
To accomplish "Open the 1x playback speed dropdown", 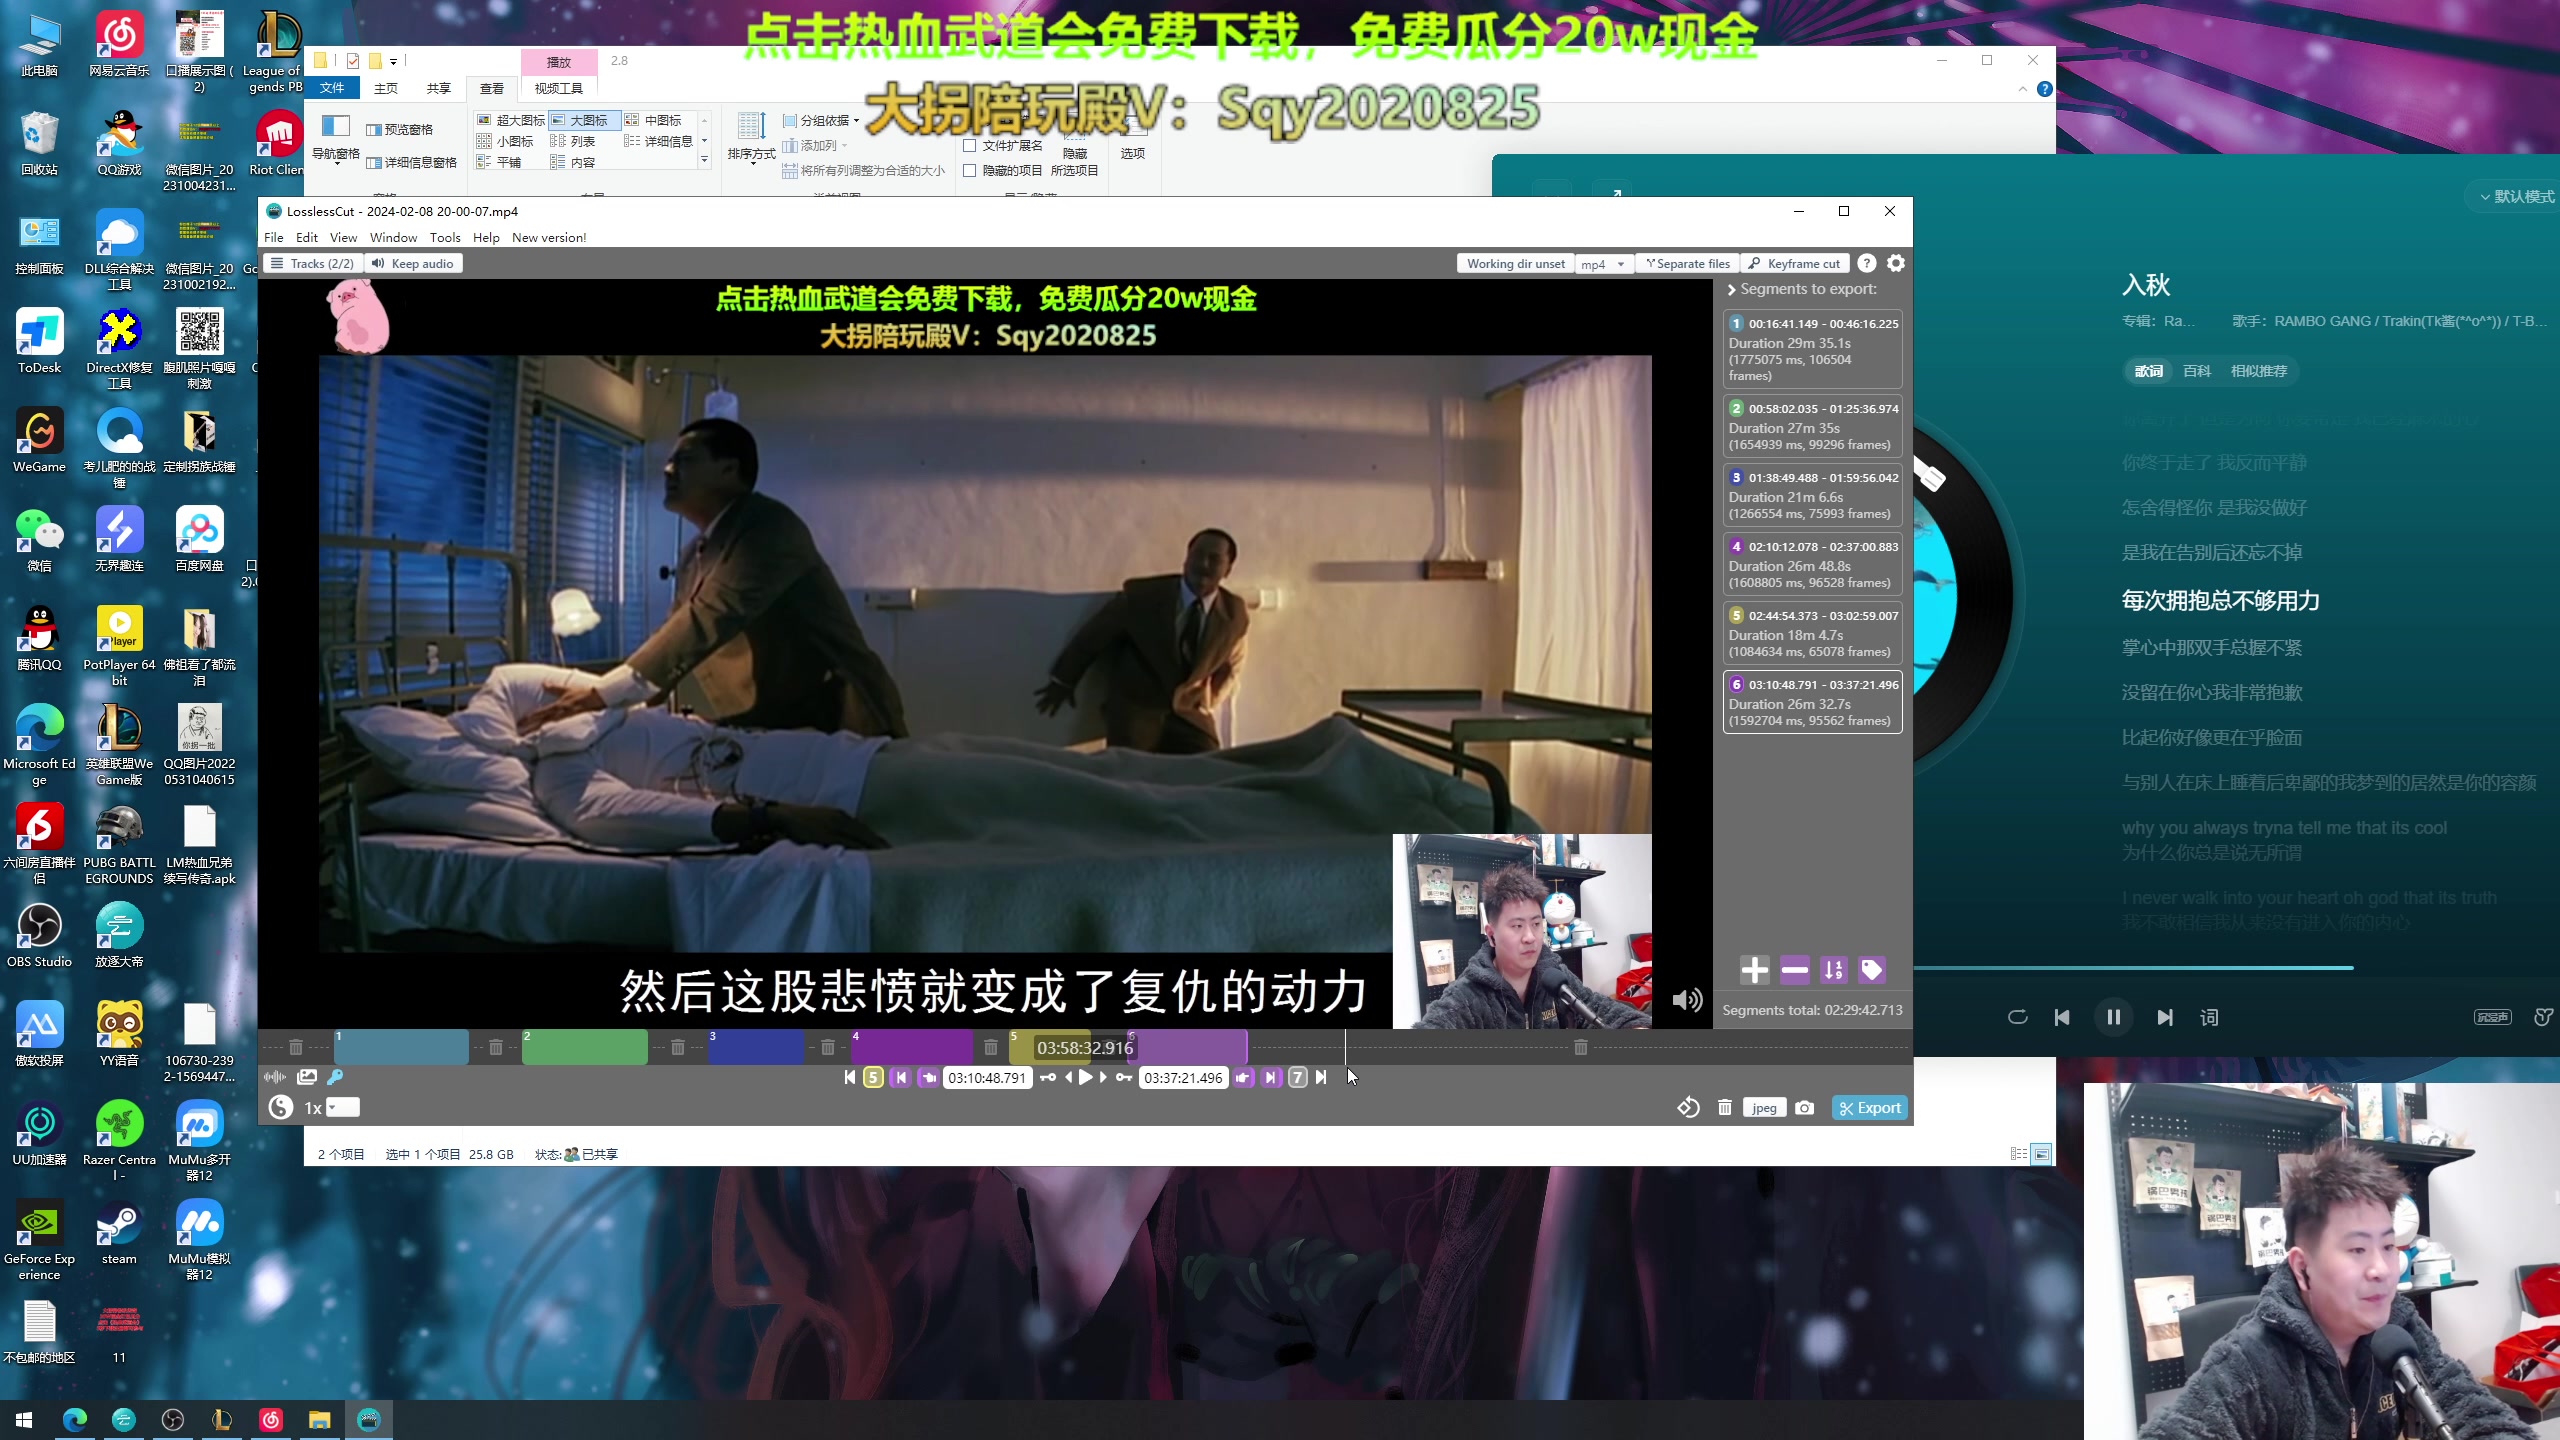I will pos(343,1107).
